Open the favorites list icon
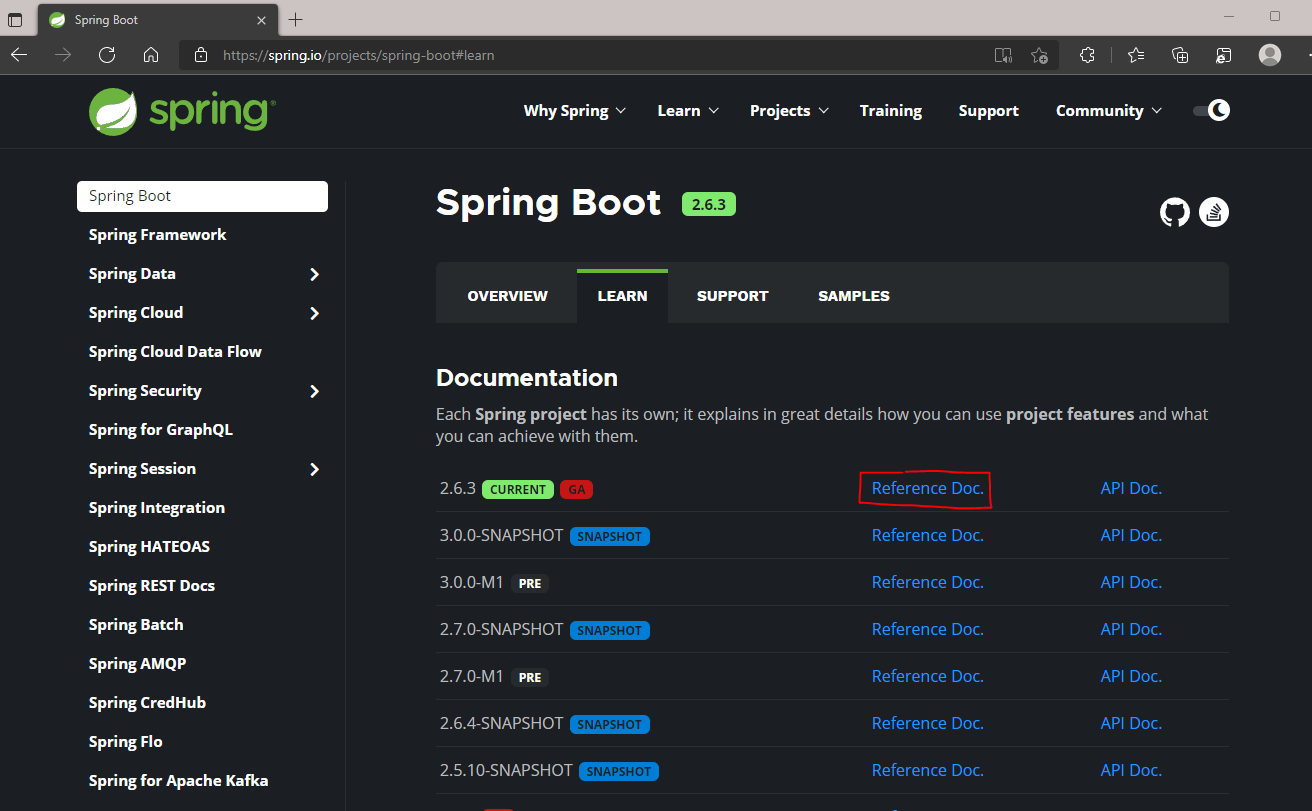Image resolution: width=1312 pixels, height=811 pixels. [1136, 55]
